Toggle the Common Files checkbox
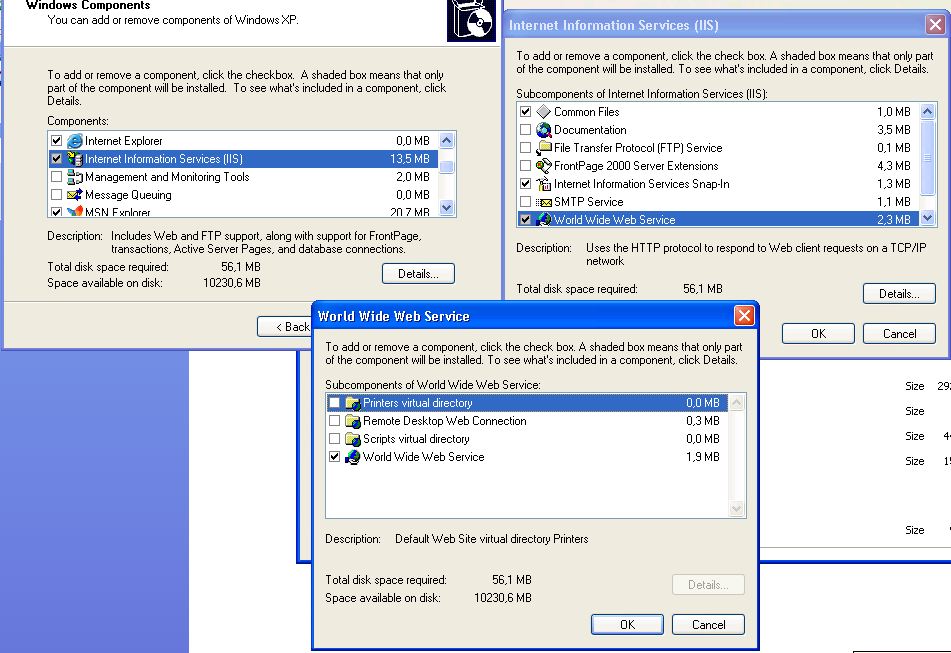The image size is (951, 653). click(525, 112)
